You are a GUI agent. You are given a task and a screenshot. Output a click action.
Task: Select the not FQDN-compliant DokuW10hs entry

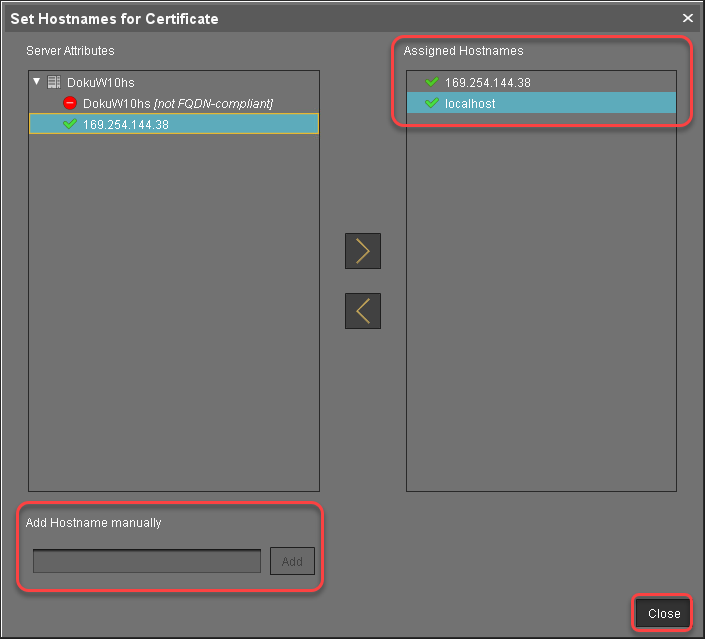pyautogui.click(x=177, y=103)
